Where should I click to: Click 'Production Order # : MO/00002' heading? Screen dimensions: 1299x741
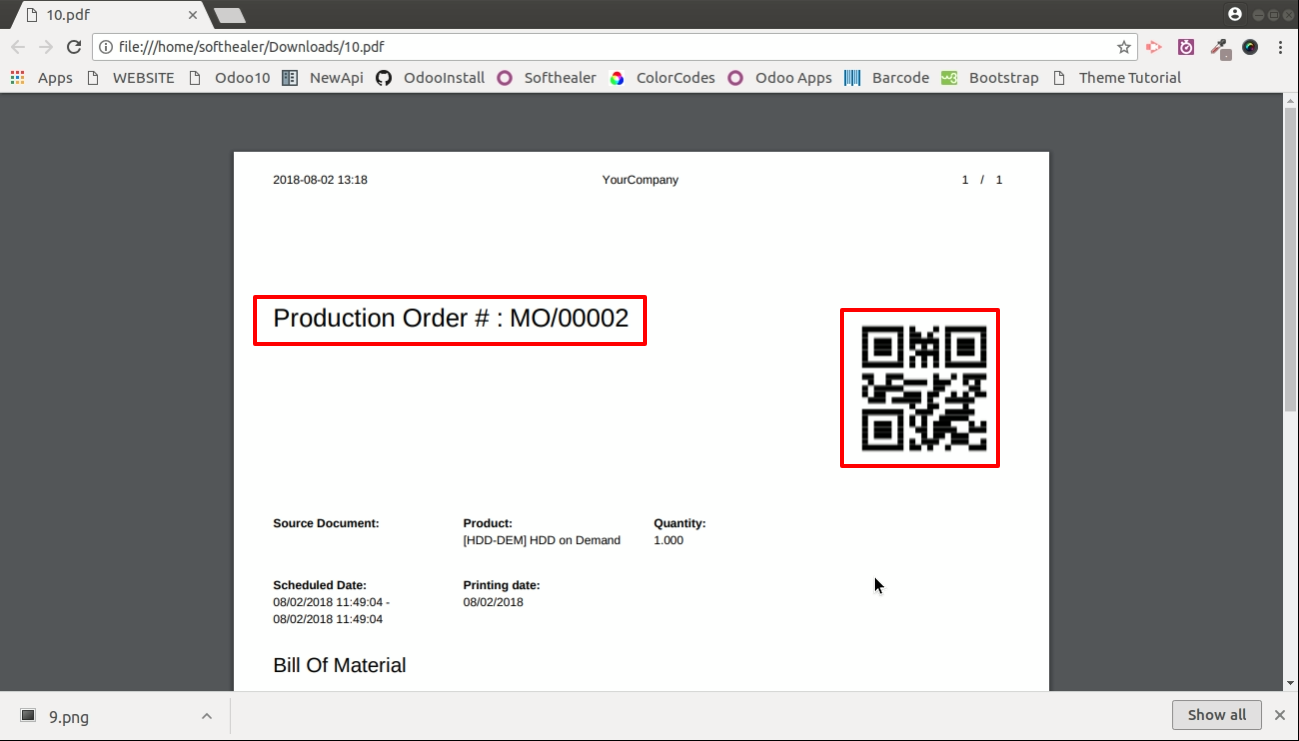pos(451,318)
